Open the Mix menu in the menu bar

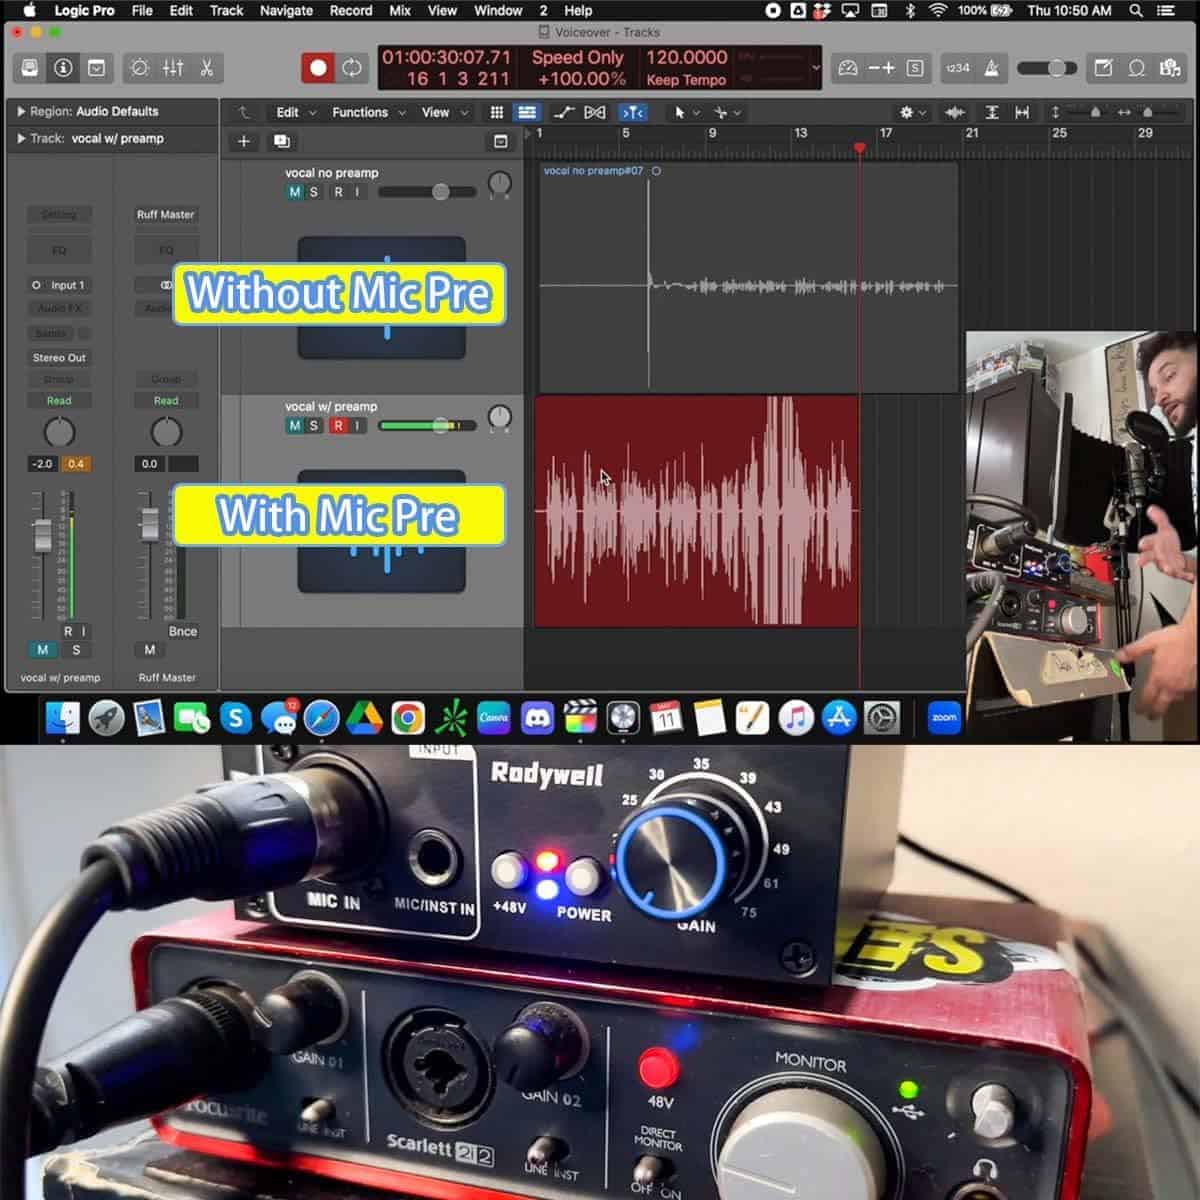(398, 10)
